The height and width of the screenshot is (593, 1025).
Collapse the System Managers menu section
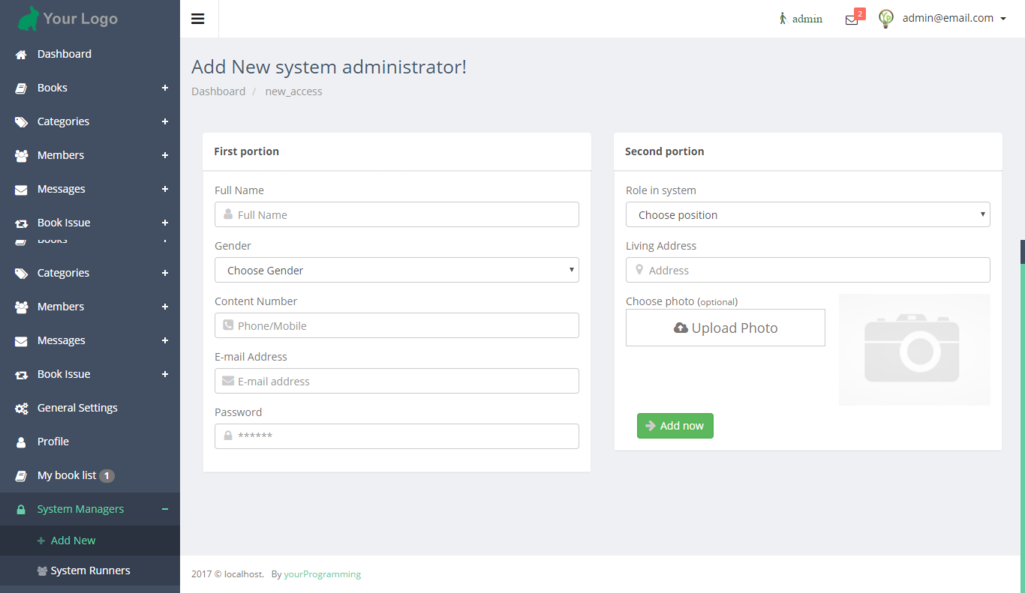pos(165,509)
